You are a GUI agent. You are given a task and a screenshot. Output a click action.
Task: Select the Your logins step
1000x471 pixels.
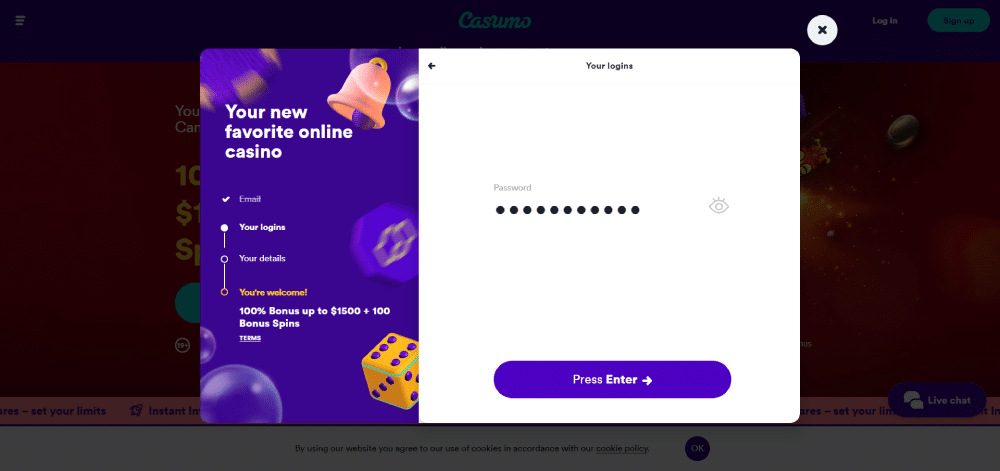[x=262, y=227]
